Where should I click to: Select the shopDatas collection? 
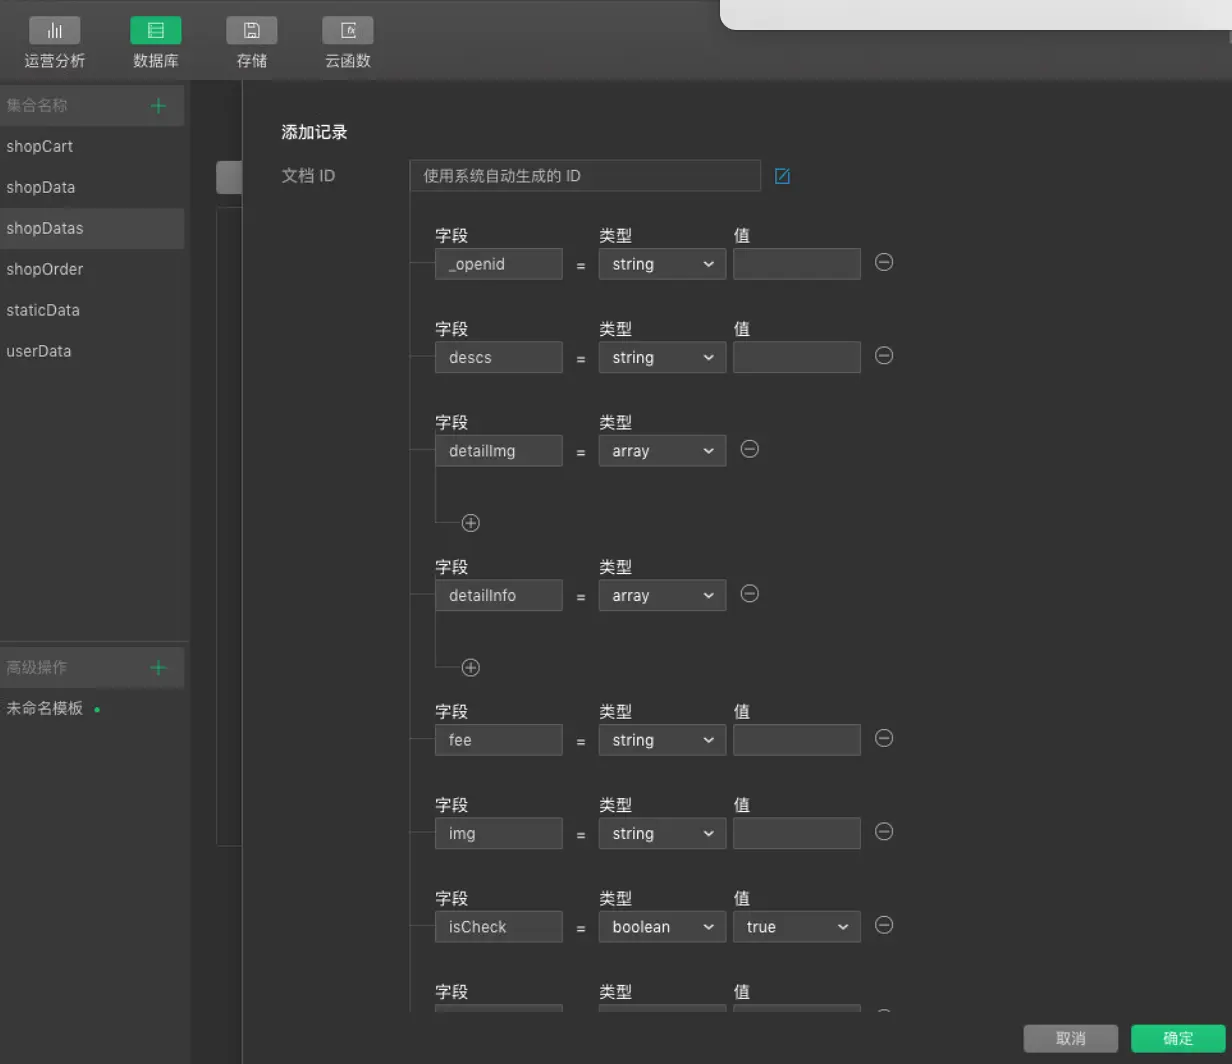(x=92, y=228)
